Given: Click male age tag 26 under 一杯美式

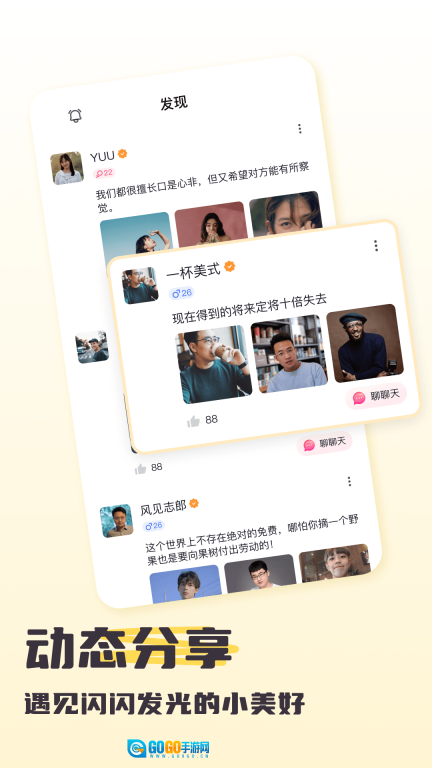Looking at the screenshot, I should pos(181,293).
